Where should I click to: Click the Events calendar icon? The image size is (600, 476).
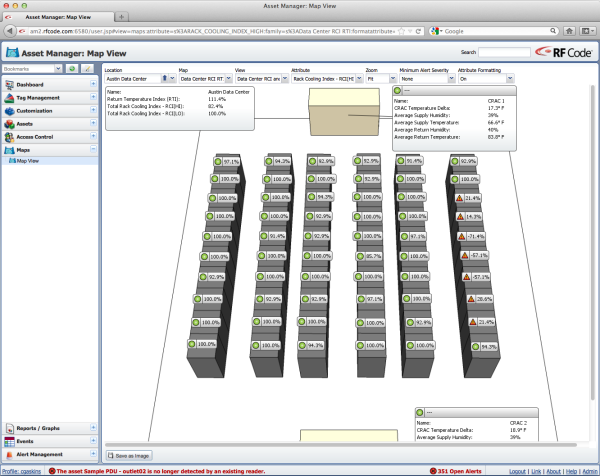9,441
